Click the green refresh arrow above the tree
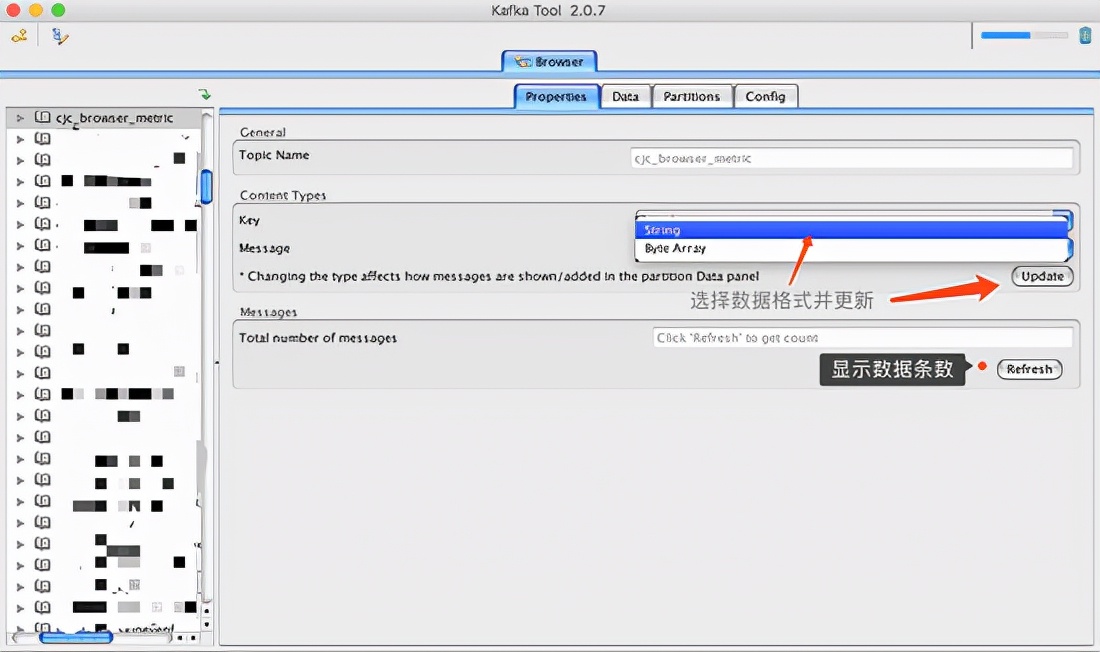Image resolution: width=1100 pixels, height=652 pixels. (204, 94)
